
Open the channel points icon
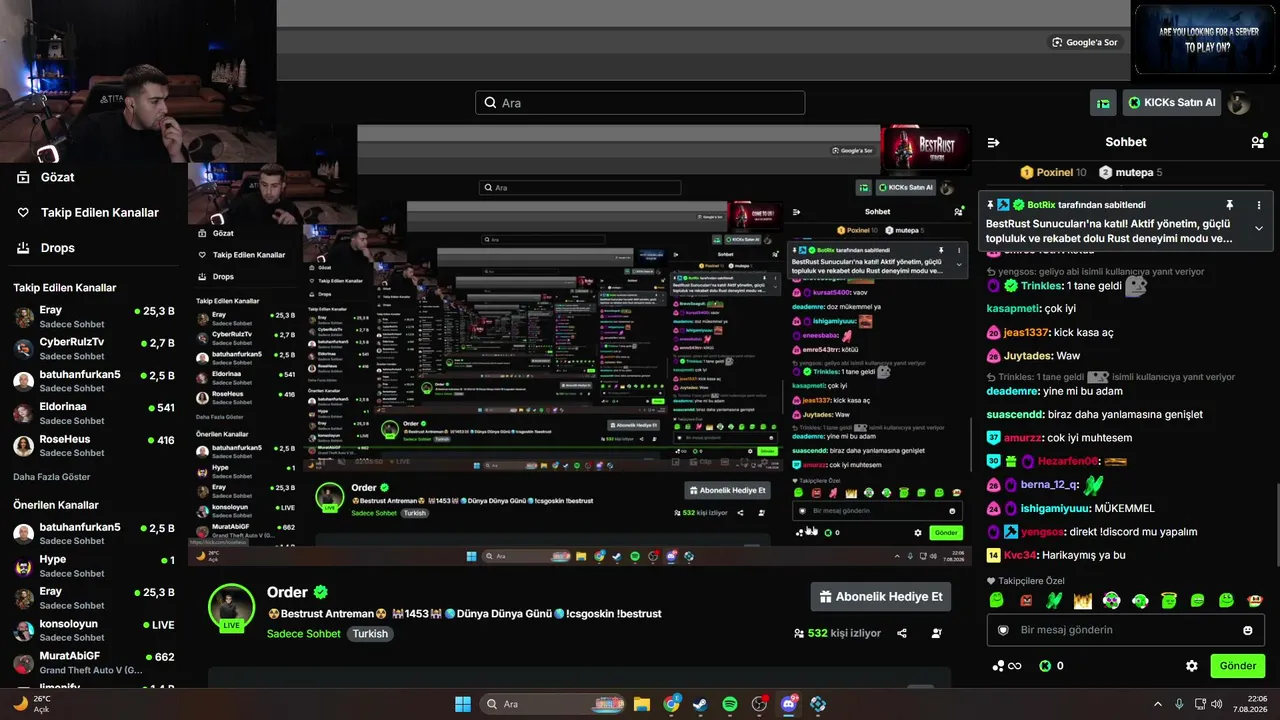click(x=1006, y=666)
